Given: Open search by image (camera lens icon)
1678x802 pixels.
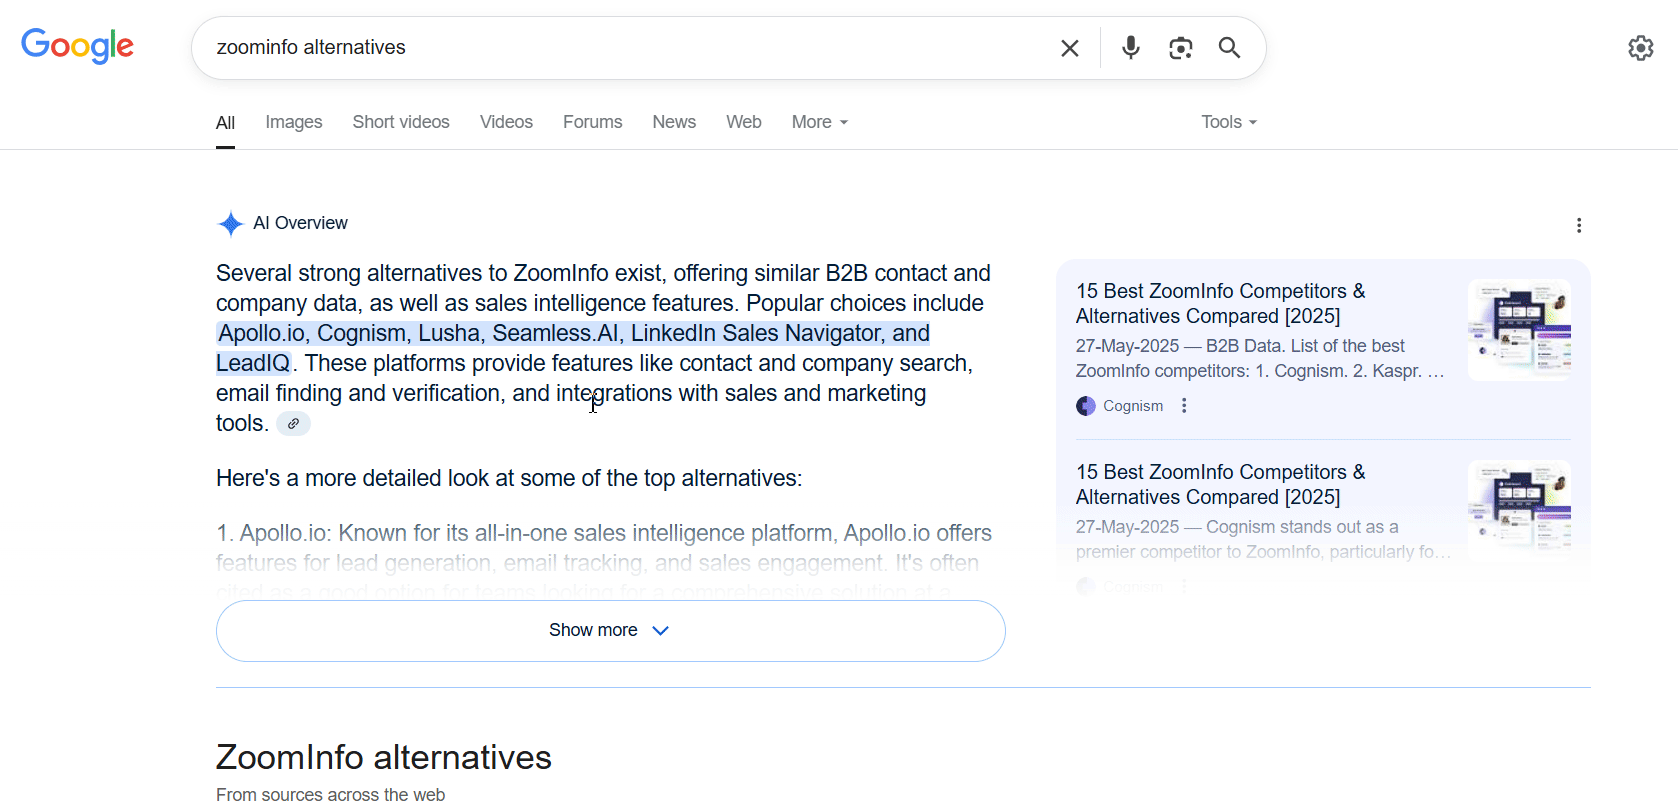Looking at the screenshot, I should [x=1181, y=48].
